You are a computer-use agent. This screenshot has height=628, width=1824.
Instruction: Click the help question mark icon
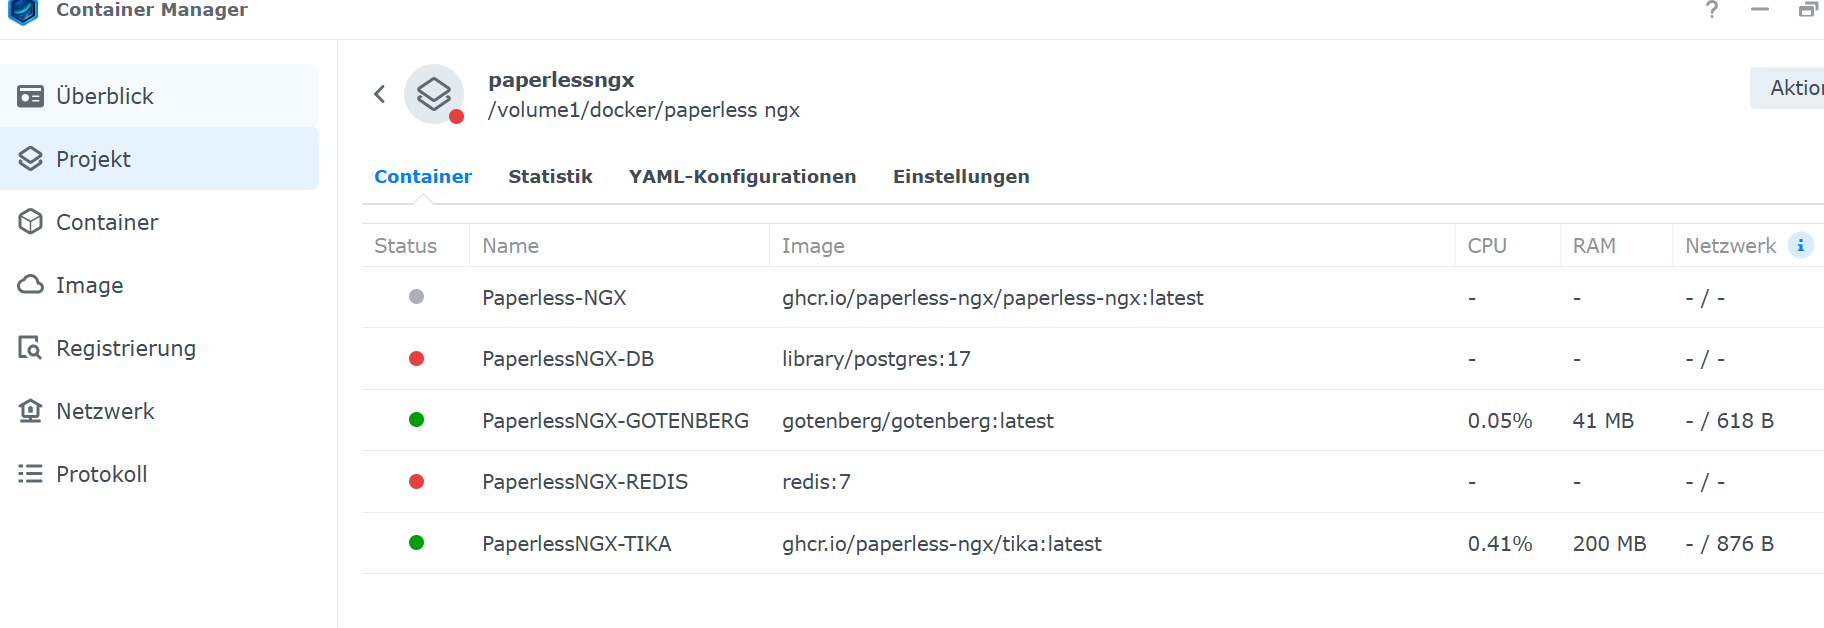coord(1712,10)
